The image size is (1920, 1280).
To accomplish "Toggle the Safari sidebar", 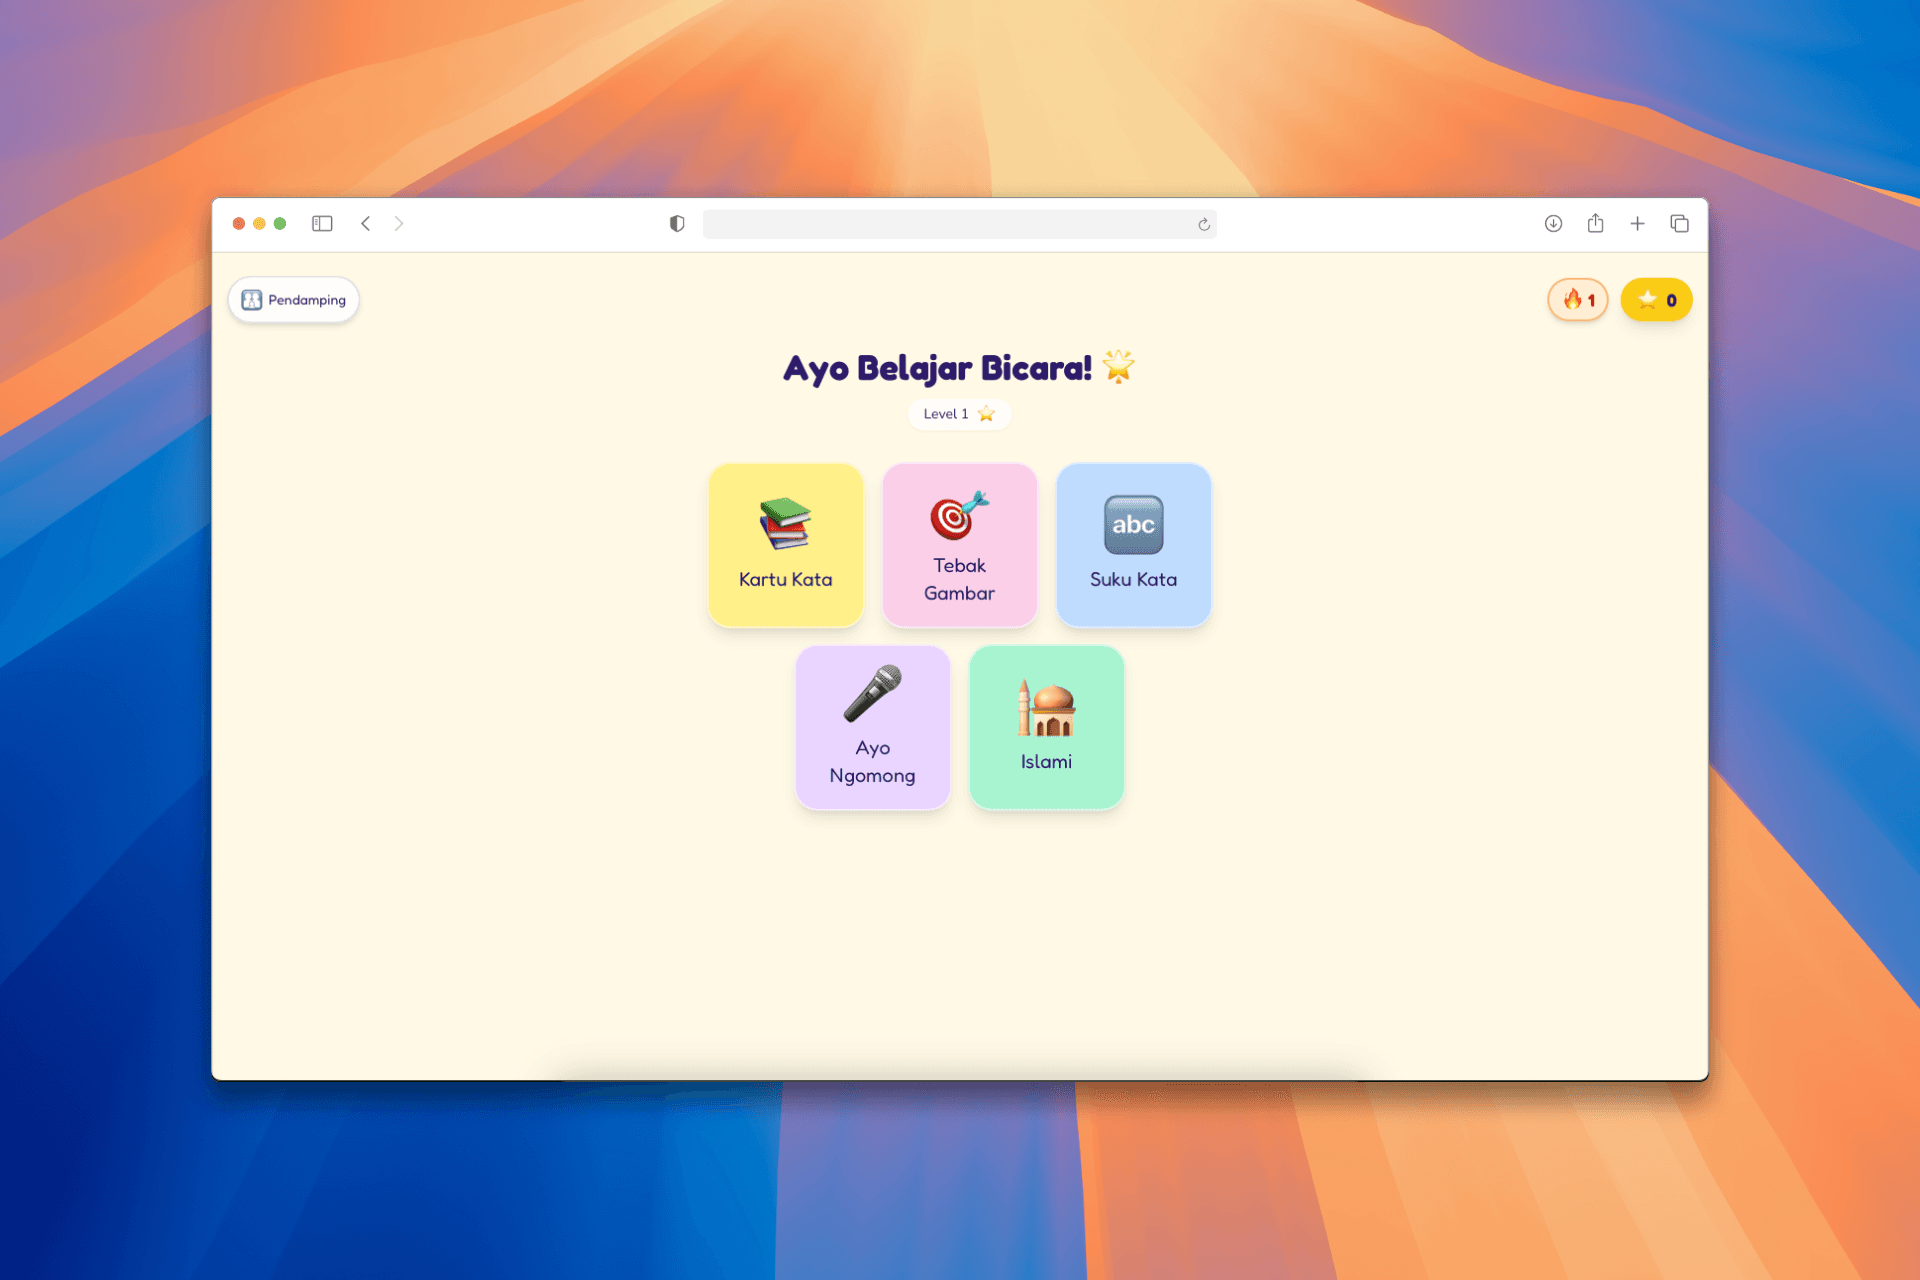I will 322,224.
